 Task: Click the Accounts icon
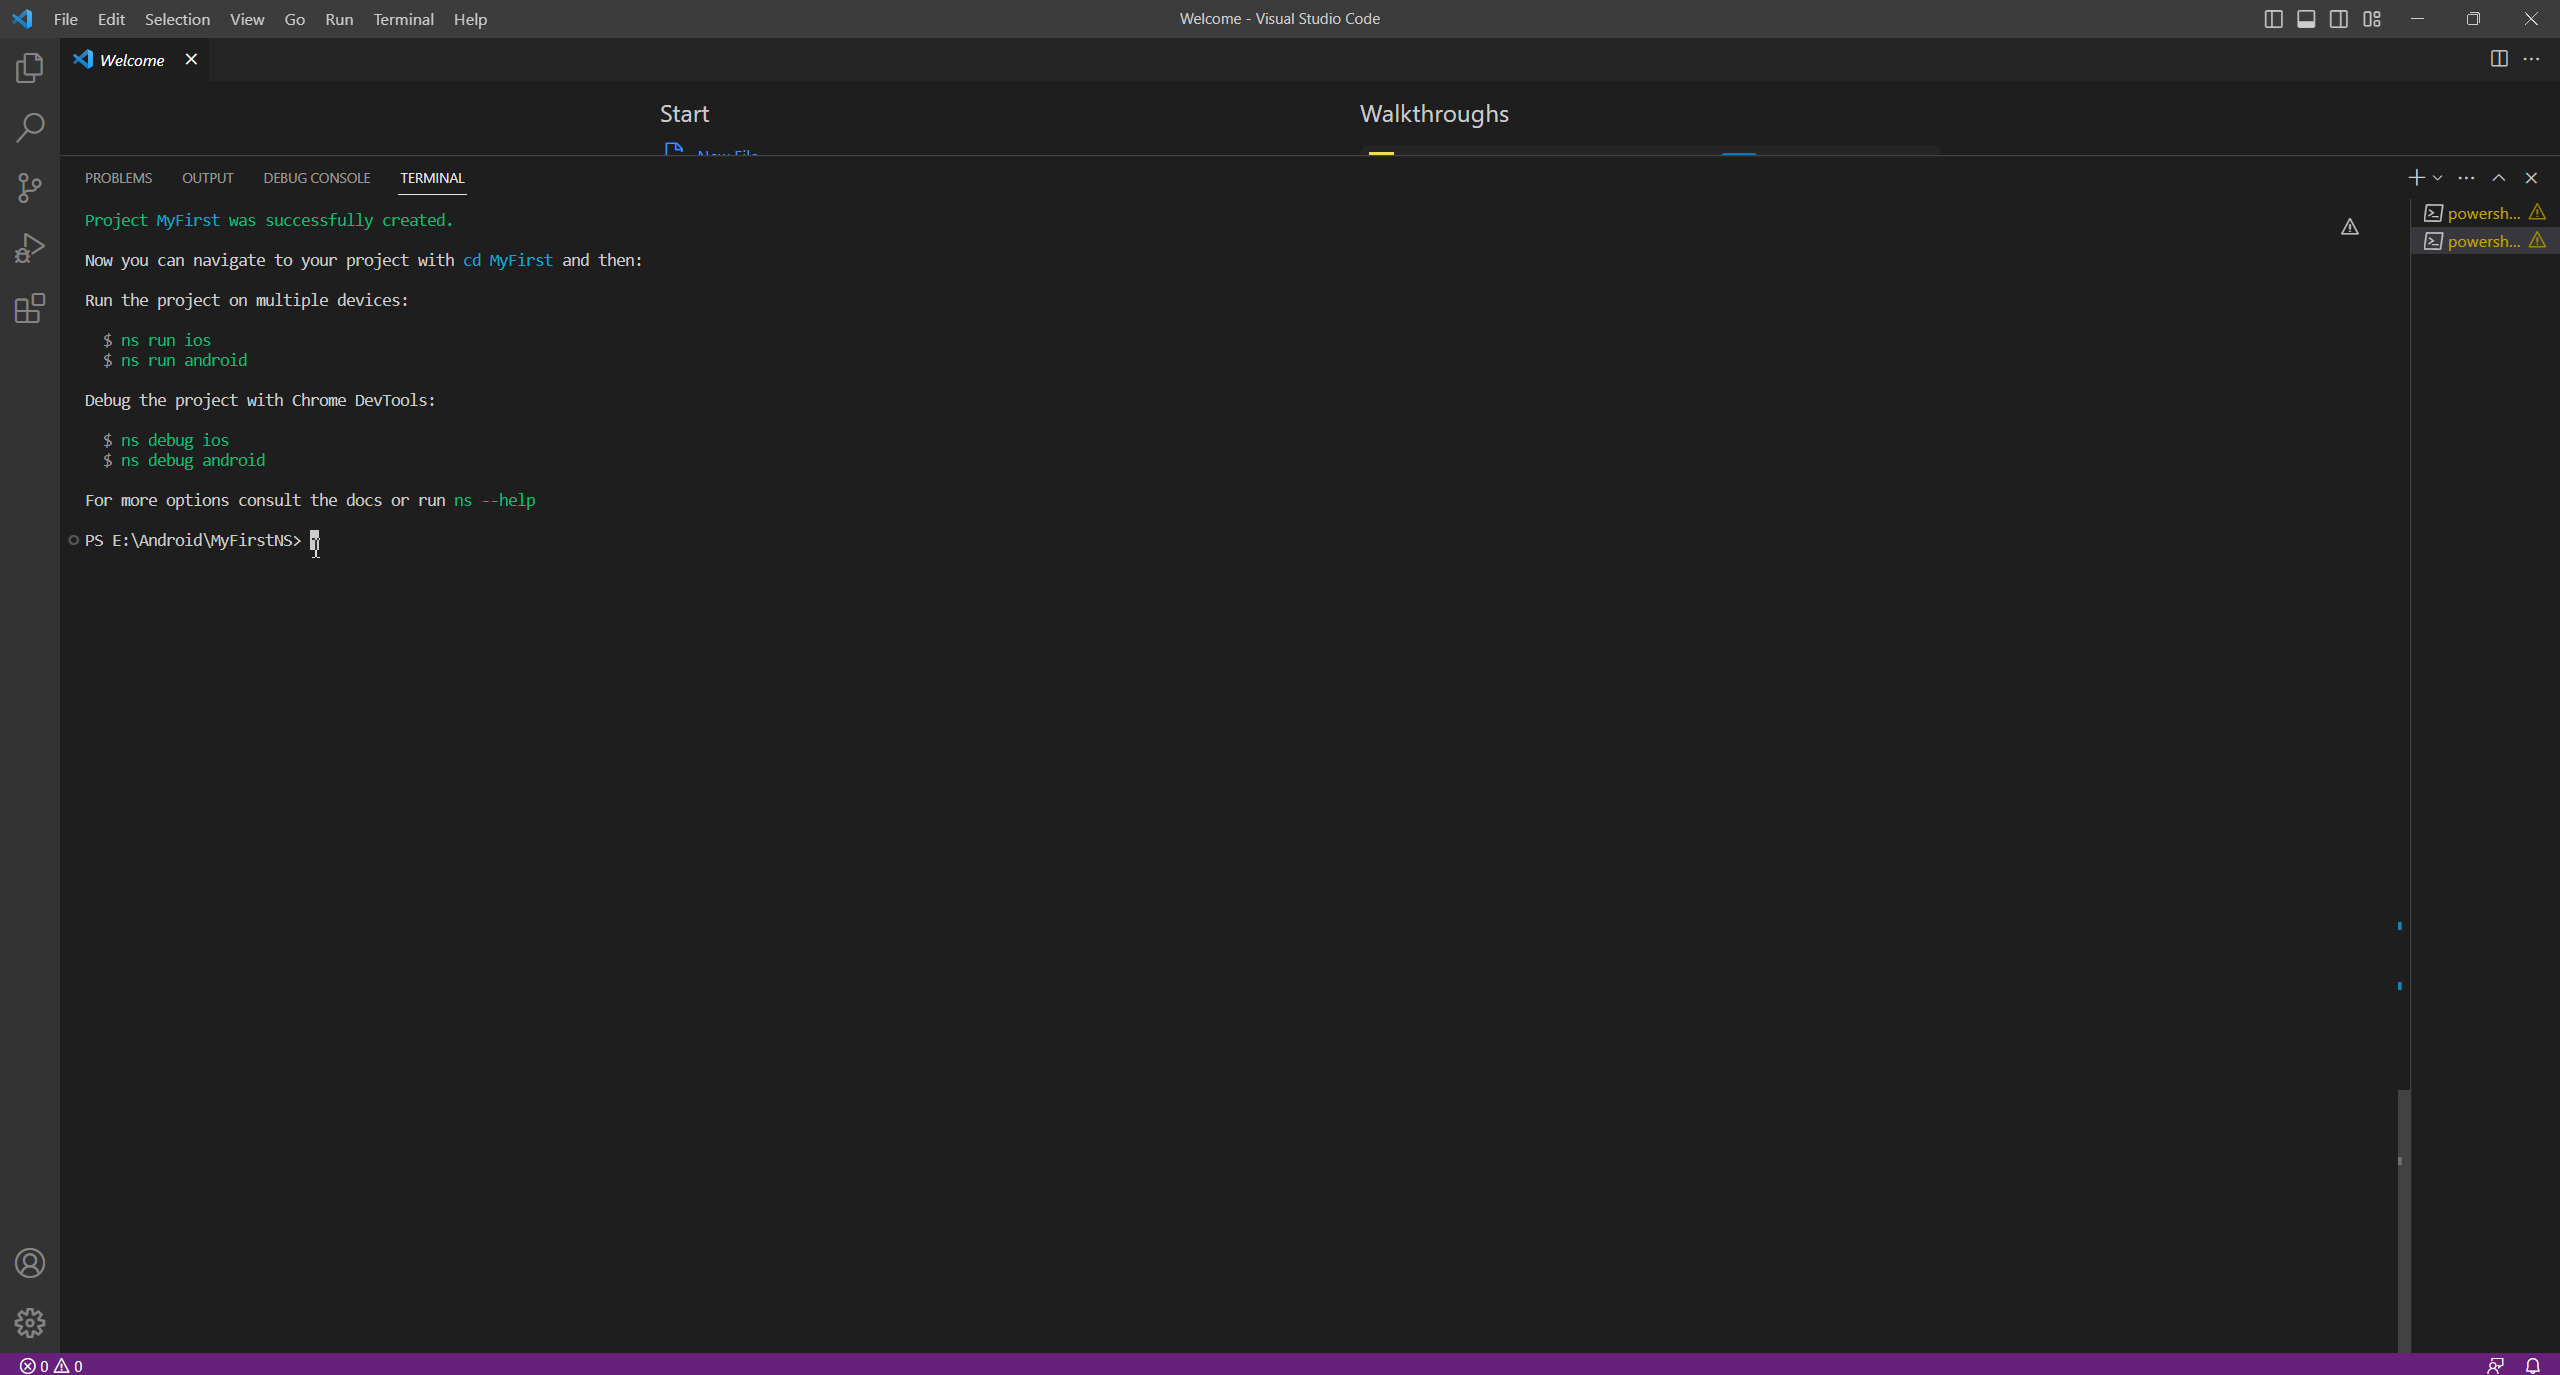[x=30, y=1263]
